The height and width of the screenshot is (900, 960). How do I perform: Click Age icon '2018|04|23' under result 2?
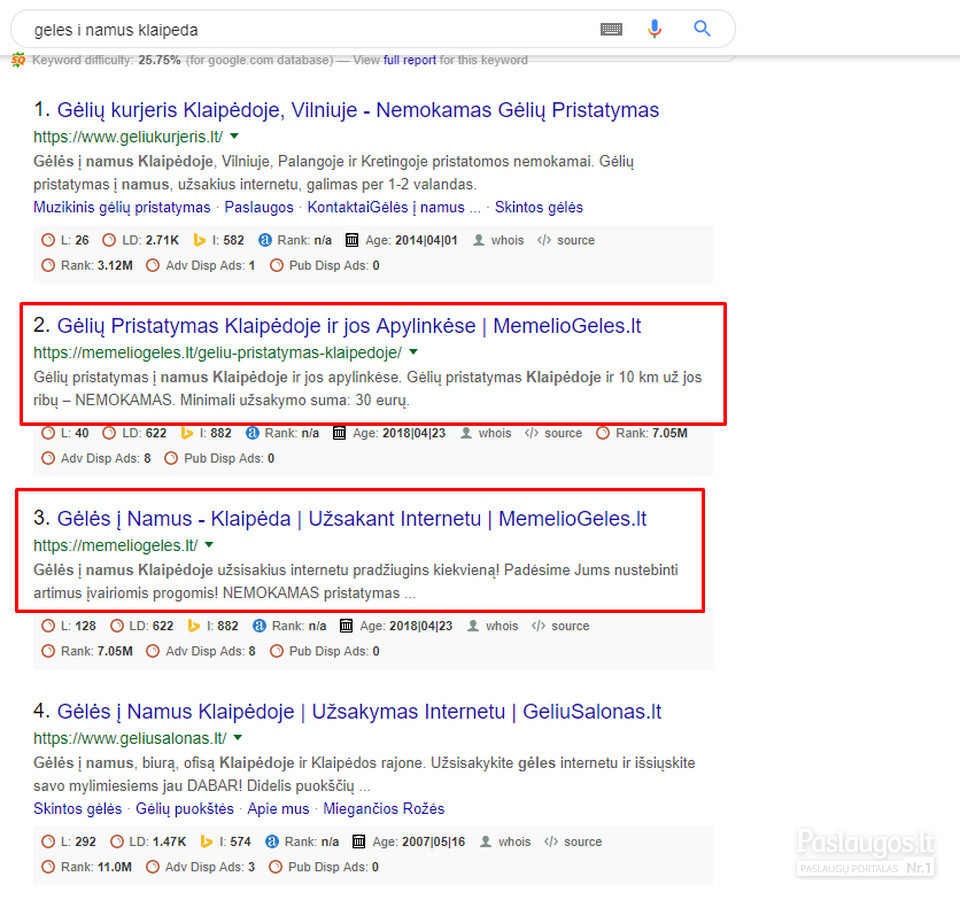pos(339,433)
